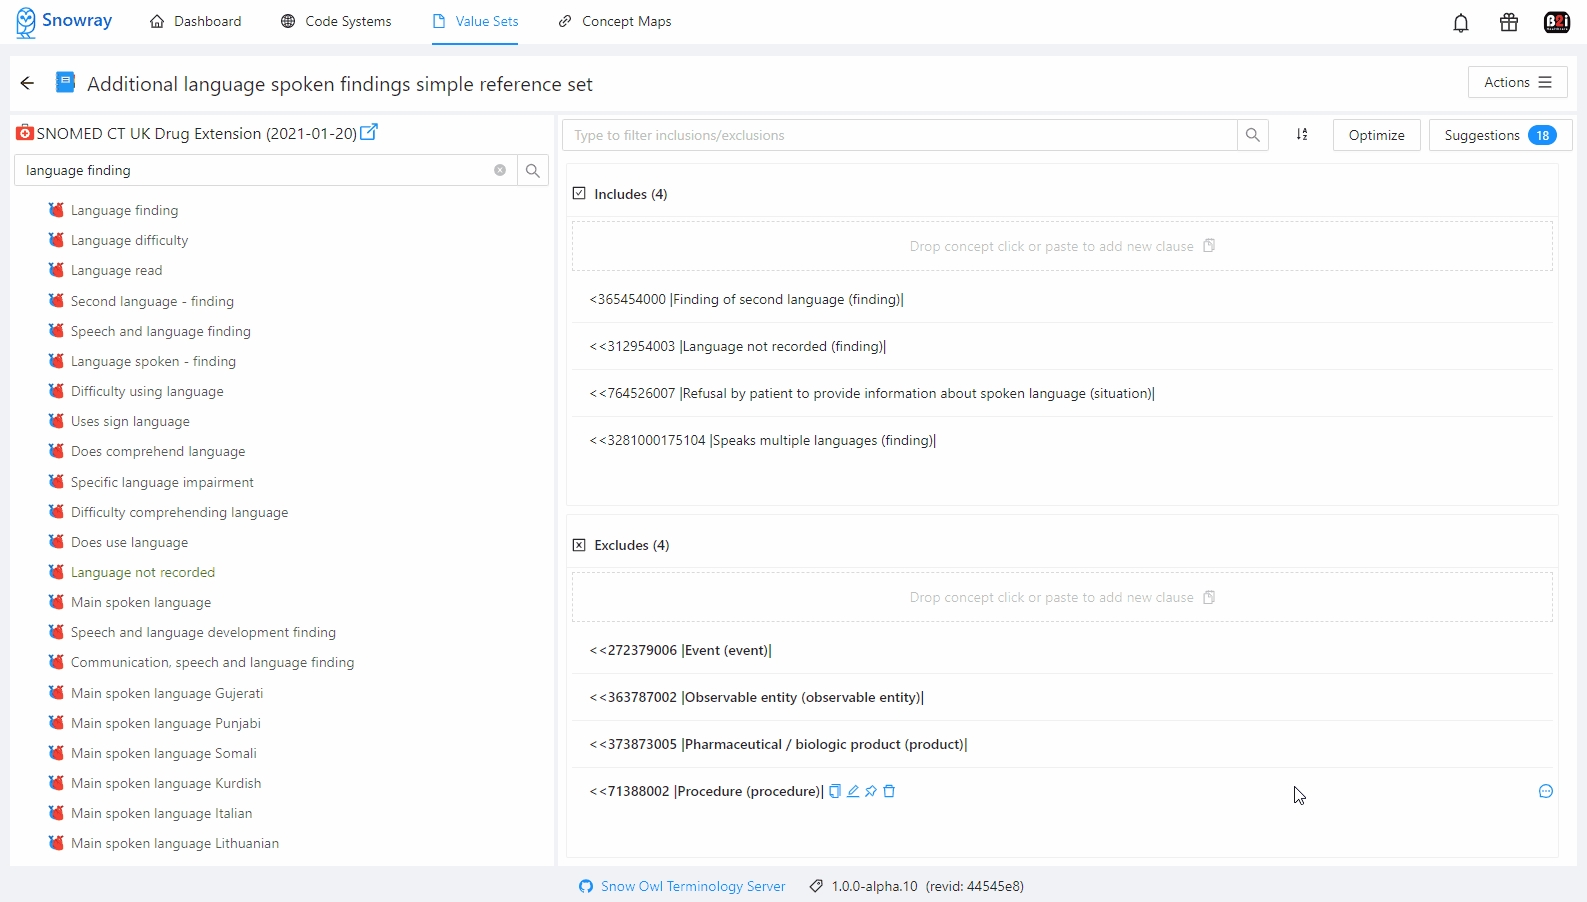Open Snow Owl Terminology Server link
The image size is (1587, 902).
coord(692,886)
